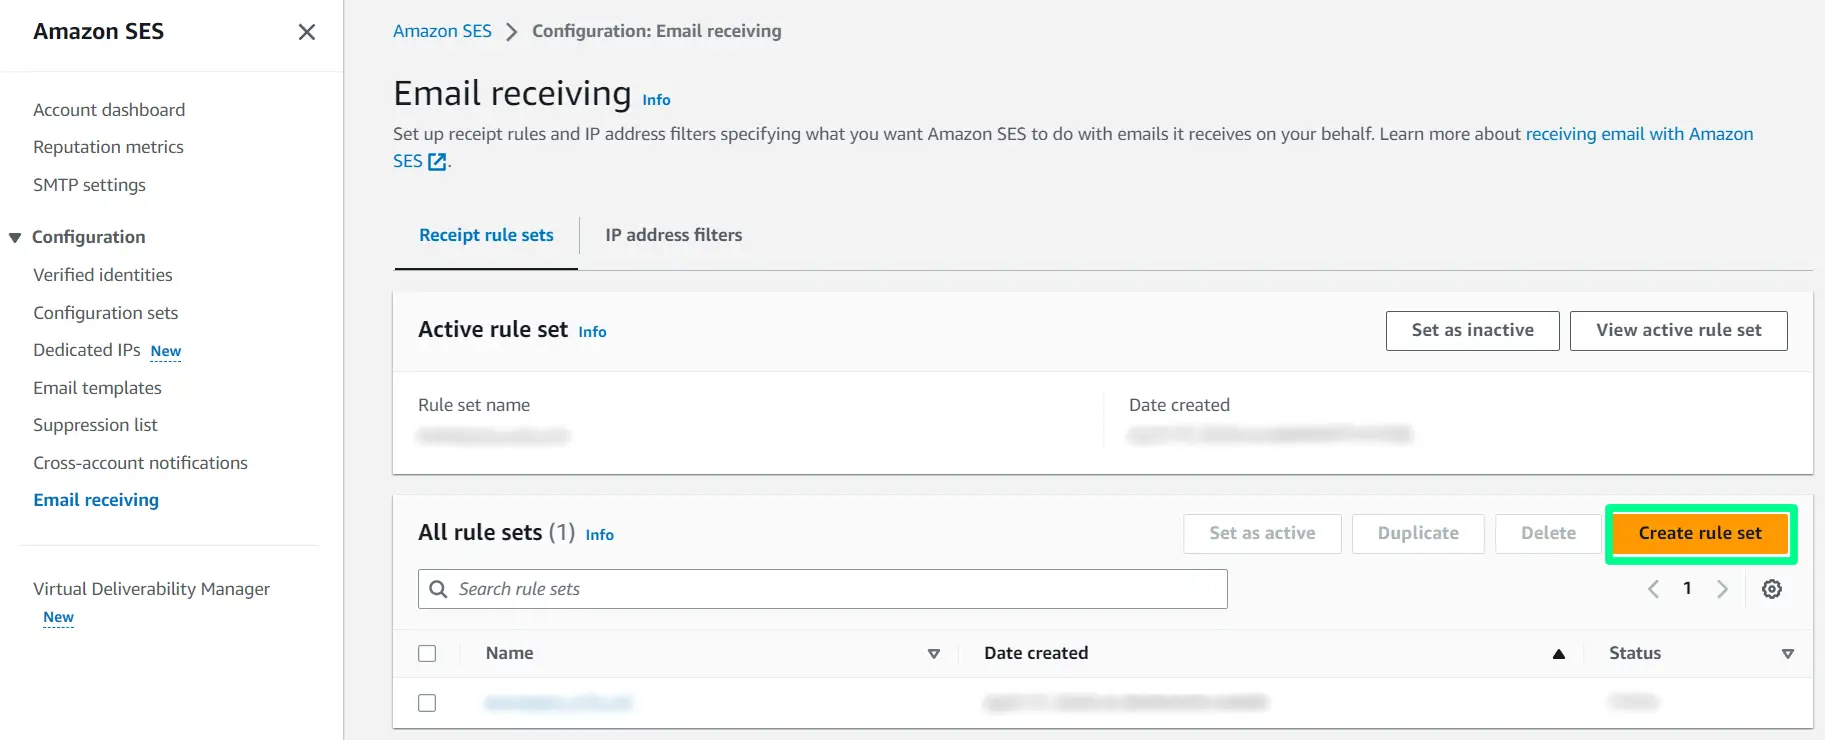
Task: Open Dedicated IPs page
Action: [x=86, y=350]
